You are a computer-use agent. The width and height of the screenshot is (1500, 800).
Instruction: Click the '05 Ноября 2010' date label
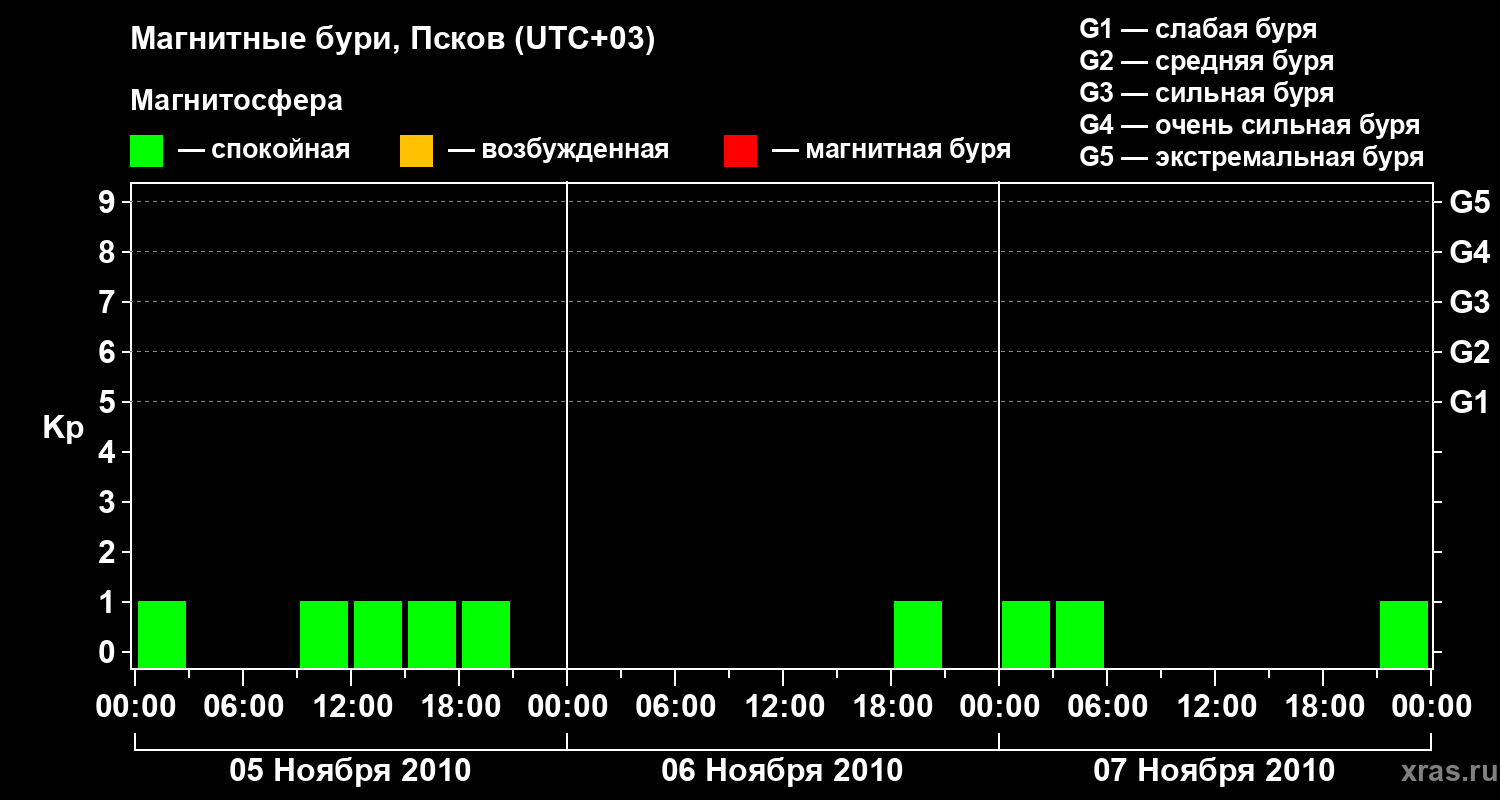(x=350, y=770)
